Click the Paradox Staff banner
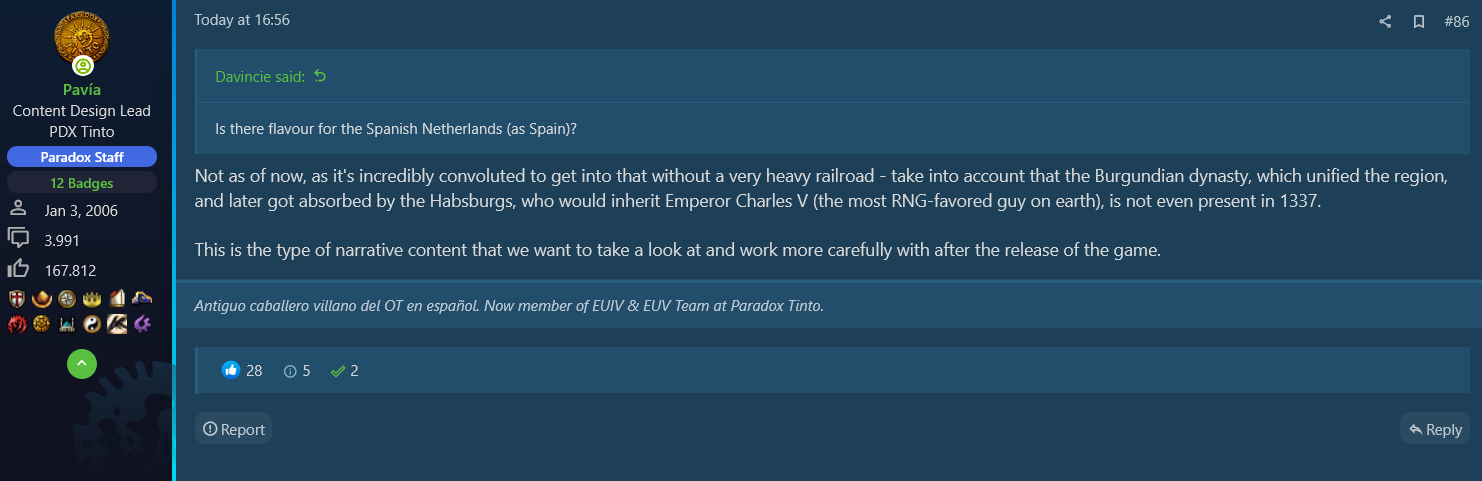This screenshot has height=481, width=1482. (x=82, y=157)
